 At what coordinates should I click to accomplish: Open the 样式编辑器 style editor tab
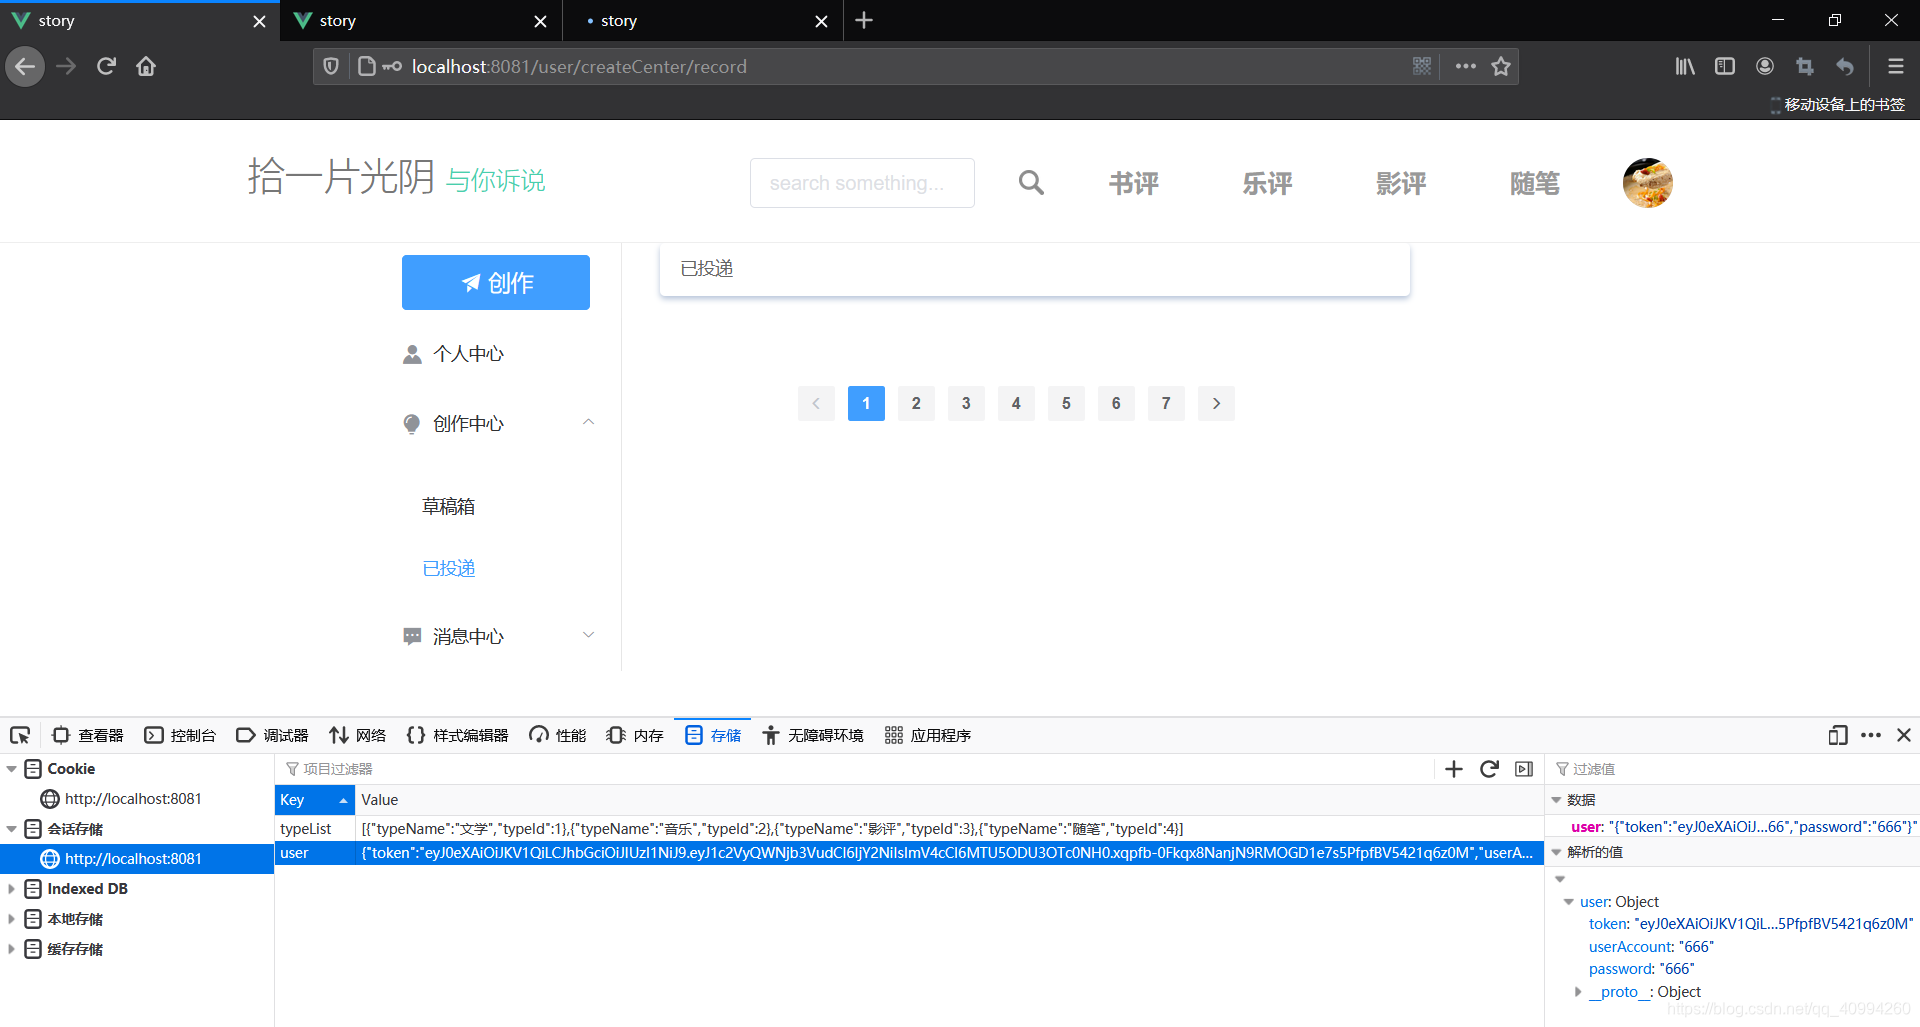[457, 735]
